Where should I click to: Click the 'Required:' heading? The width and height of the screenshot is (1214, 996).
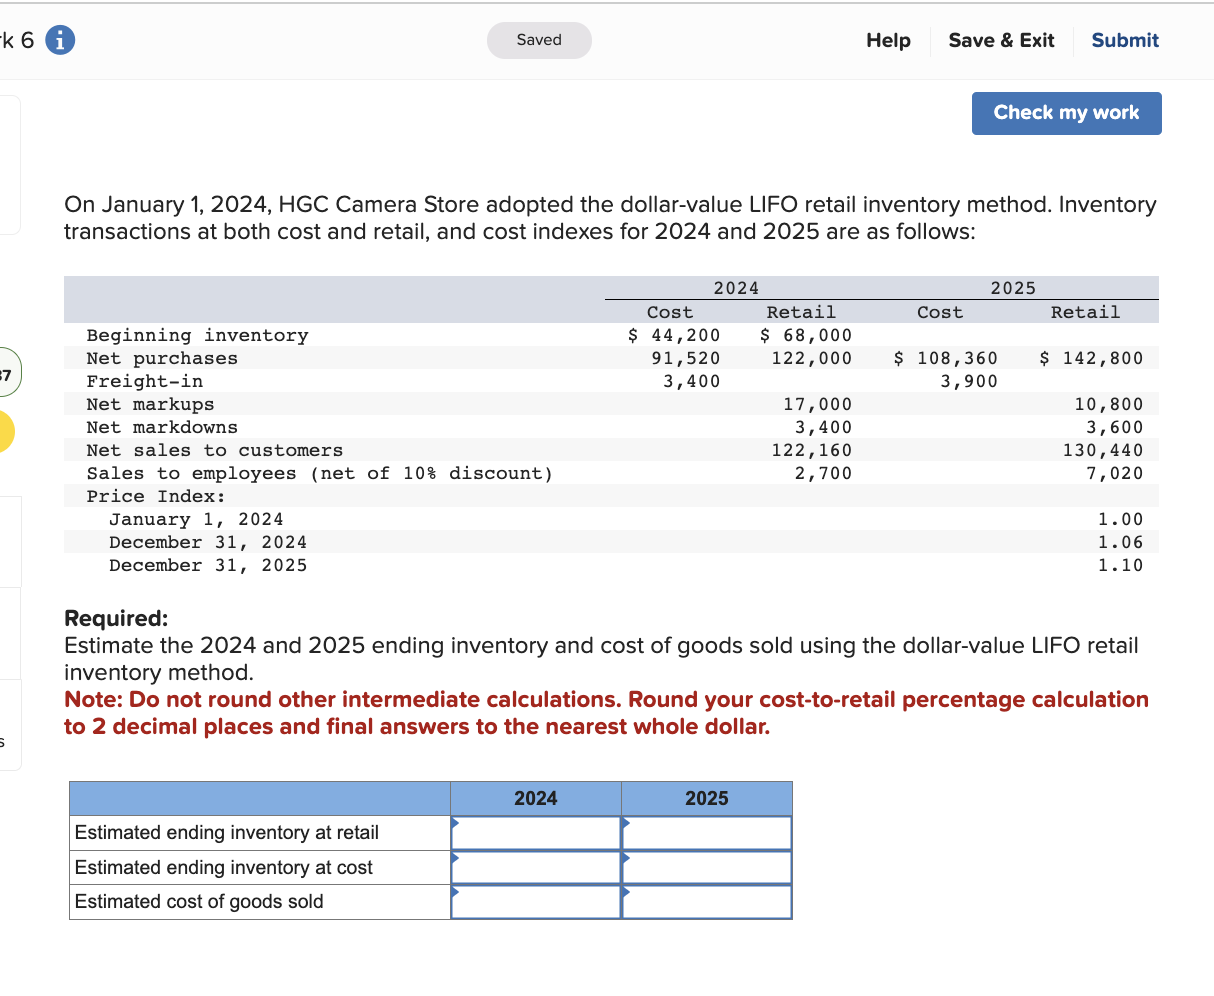(x=116, y=618)
